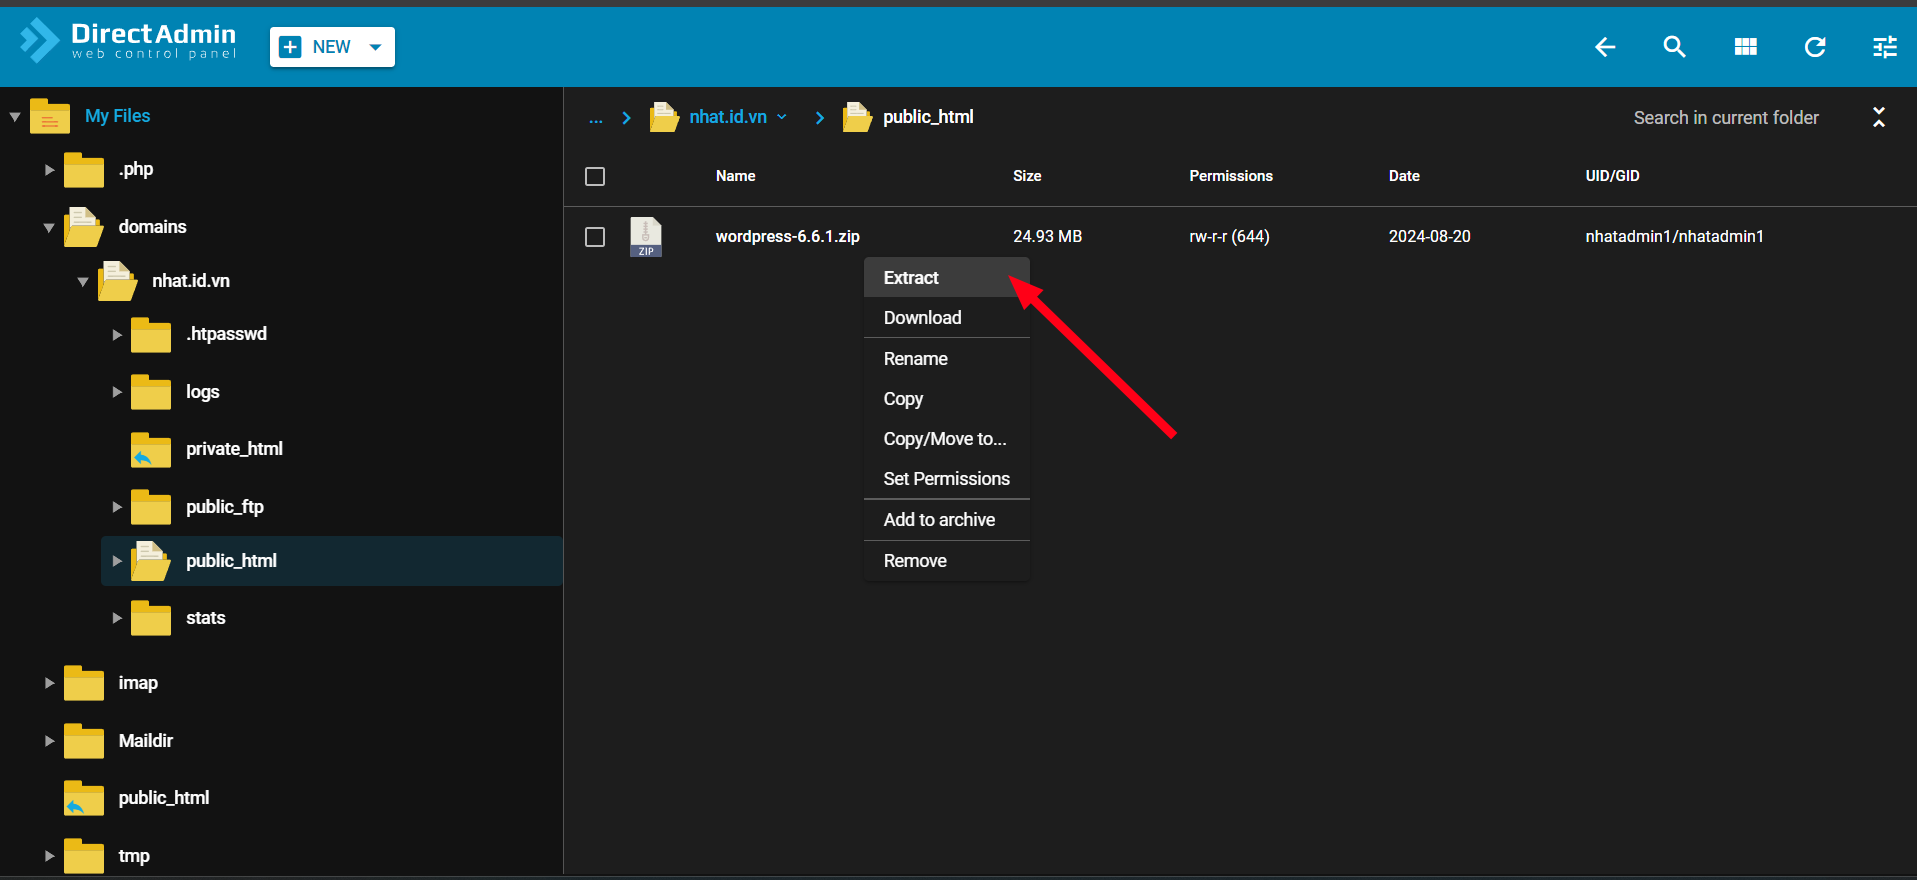Click the breadcrumb nhat.id.vn folder icon
The image size is (1917, 880).
pyautogui.click(x=664, y=117)
